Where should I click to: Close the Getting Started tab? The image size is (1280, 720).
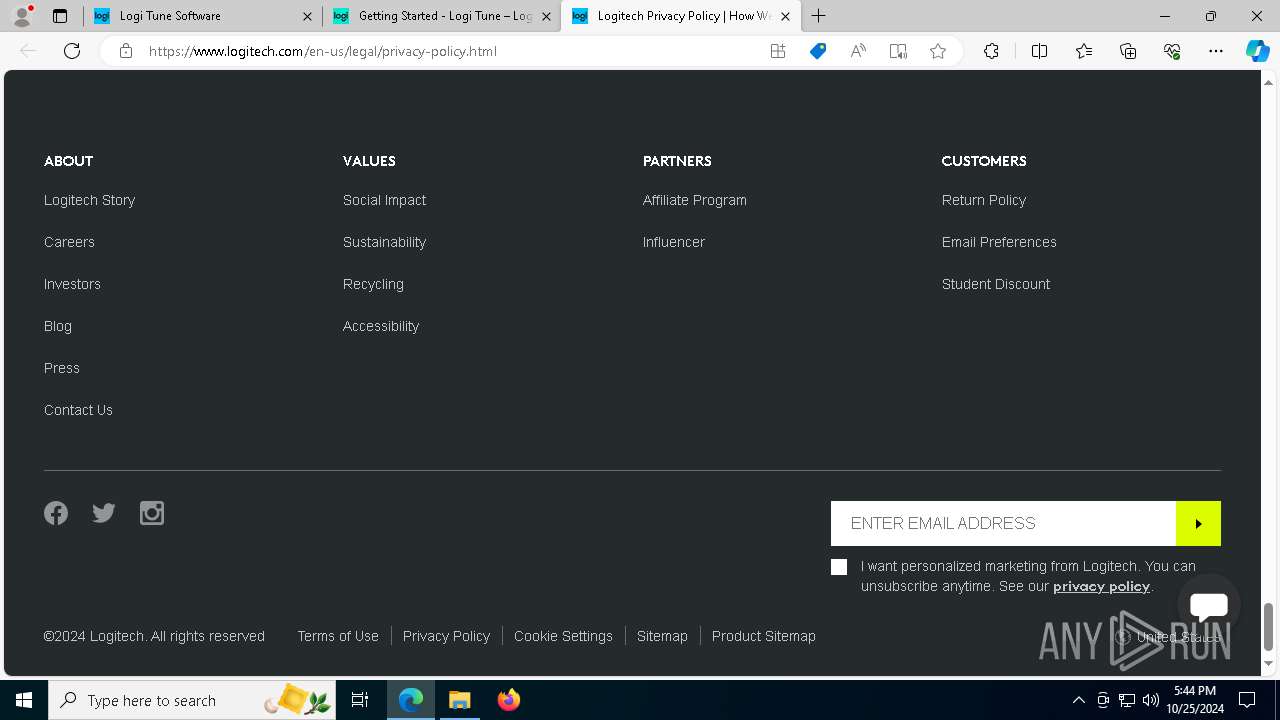point(546,16)
